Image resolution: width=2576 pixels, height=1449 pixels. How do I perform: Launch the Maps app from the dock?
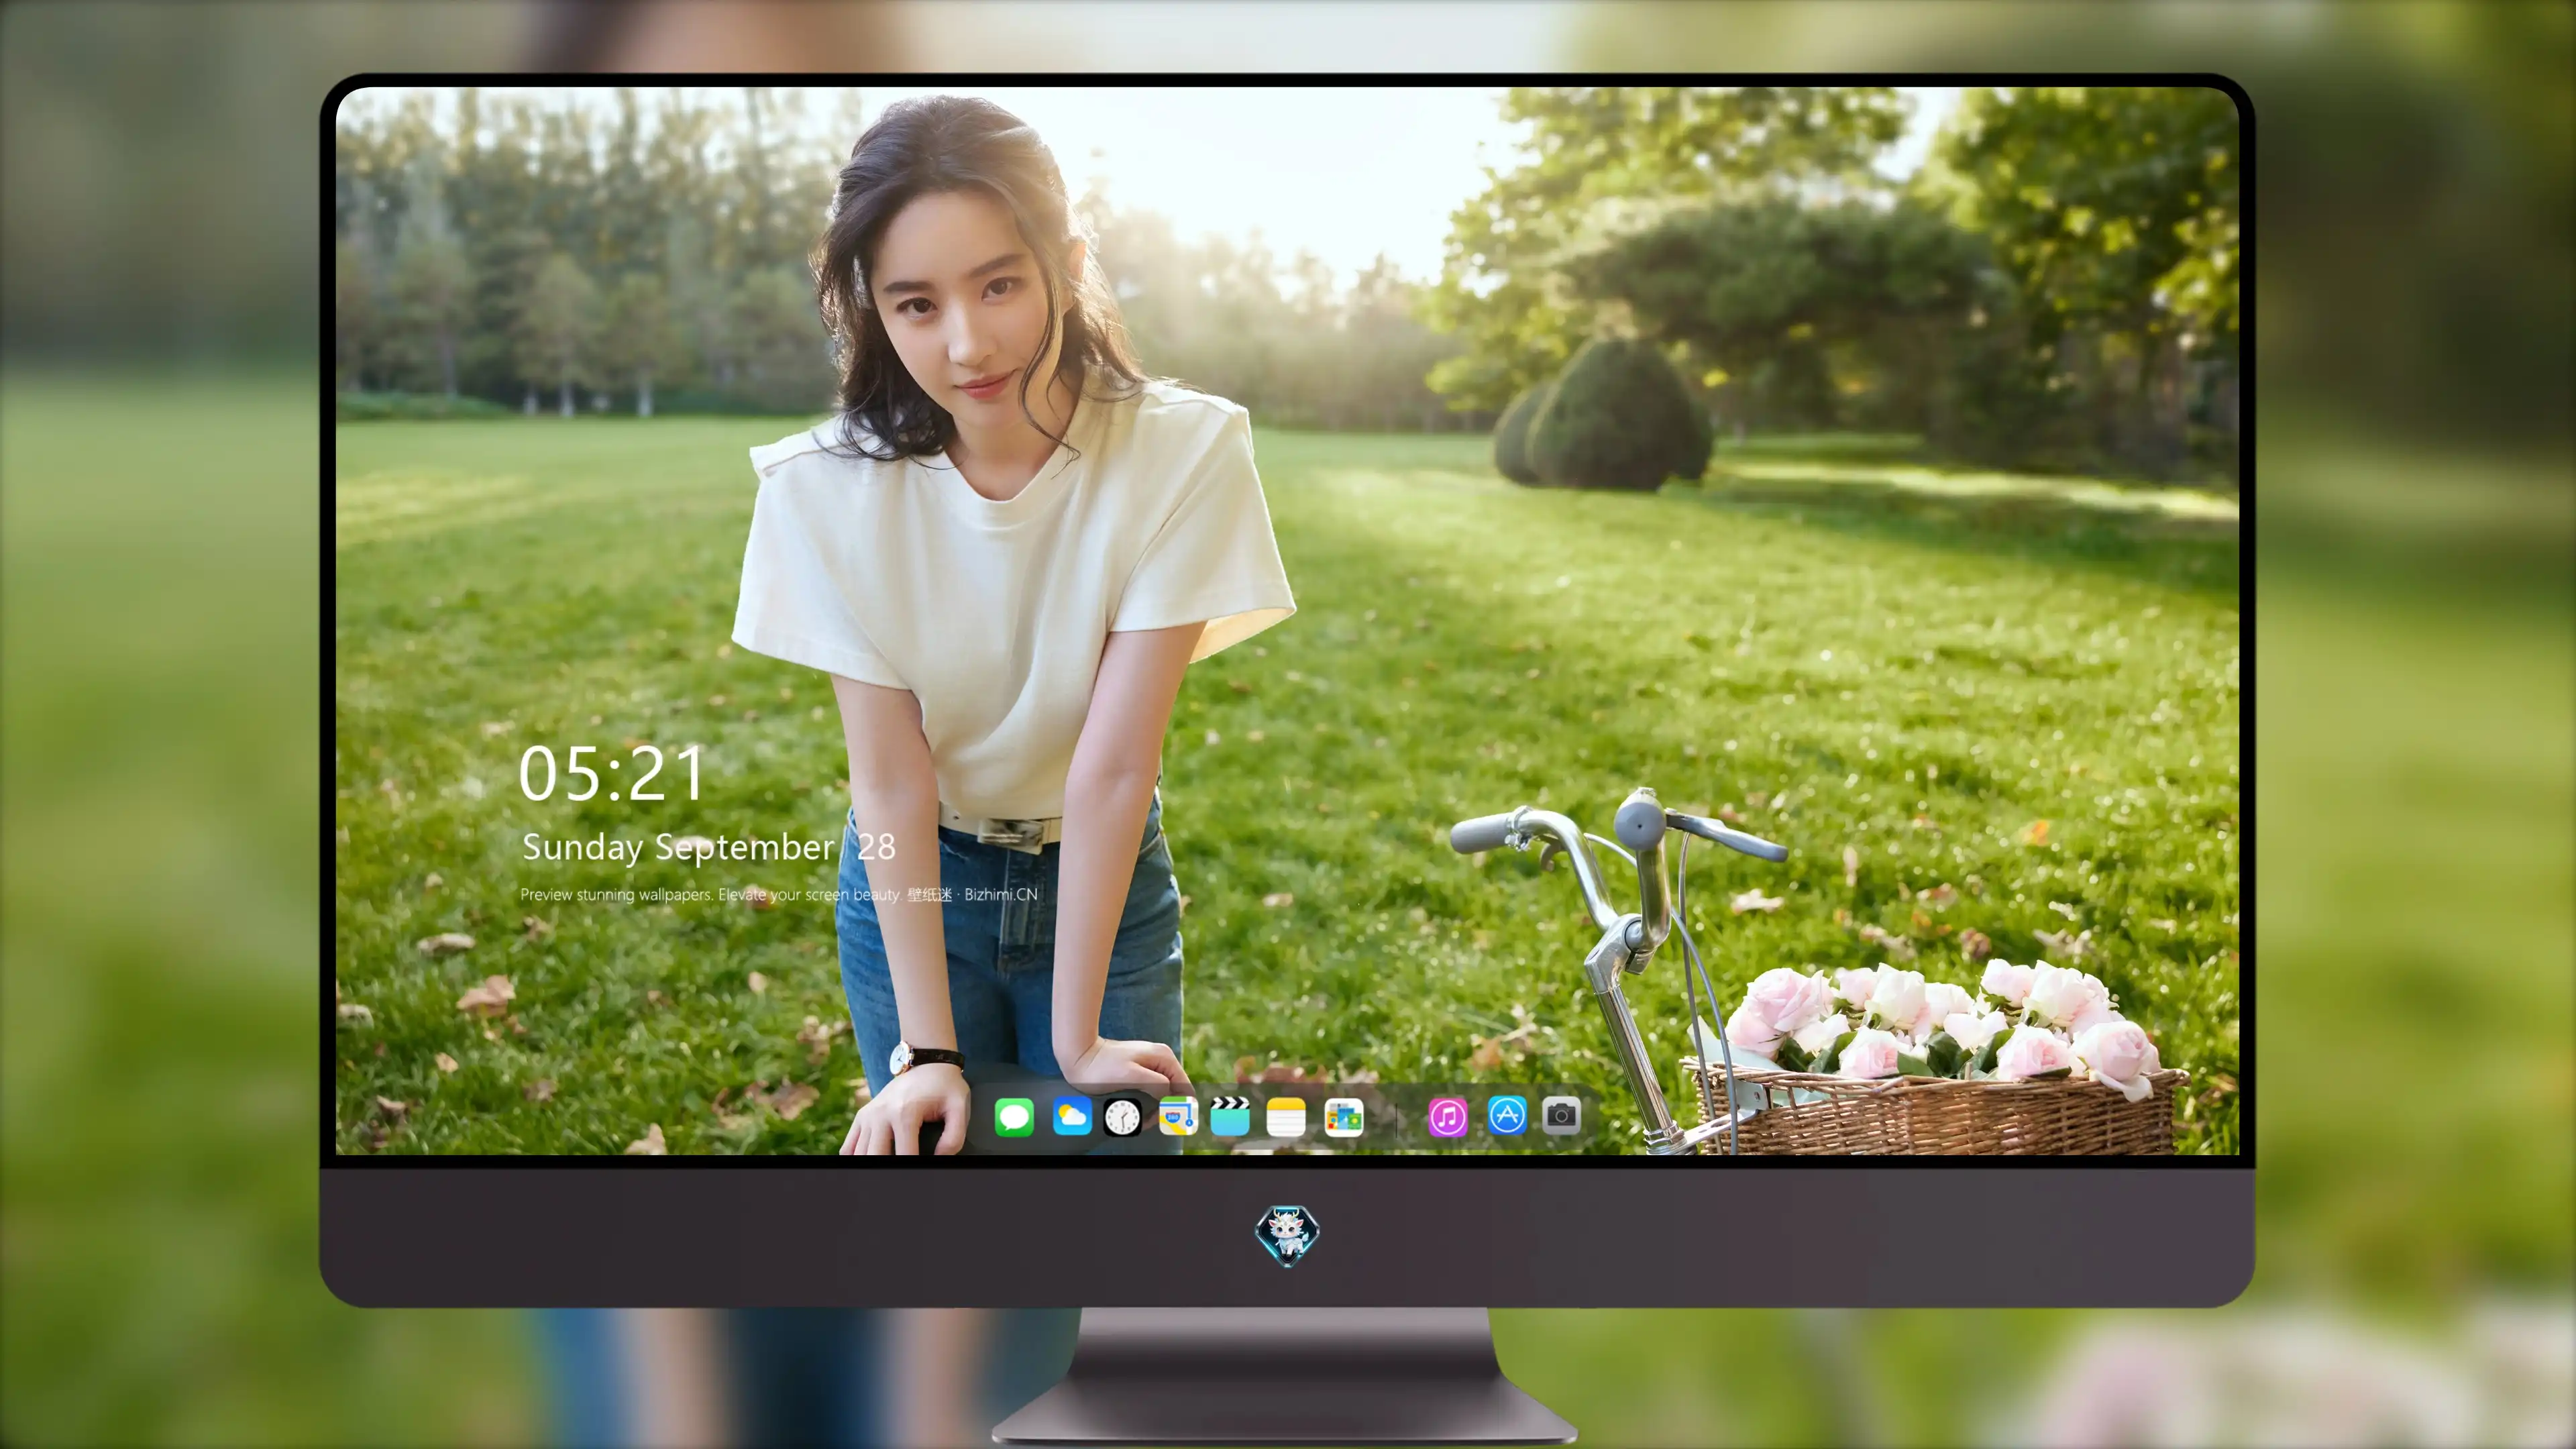tap(1178, 1117)
